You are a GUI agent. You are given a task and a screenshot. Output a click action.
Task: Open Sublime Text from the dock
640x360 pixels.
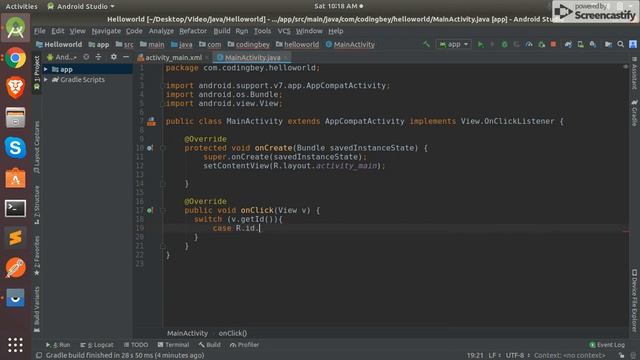pos(16,238)
